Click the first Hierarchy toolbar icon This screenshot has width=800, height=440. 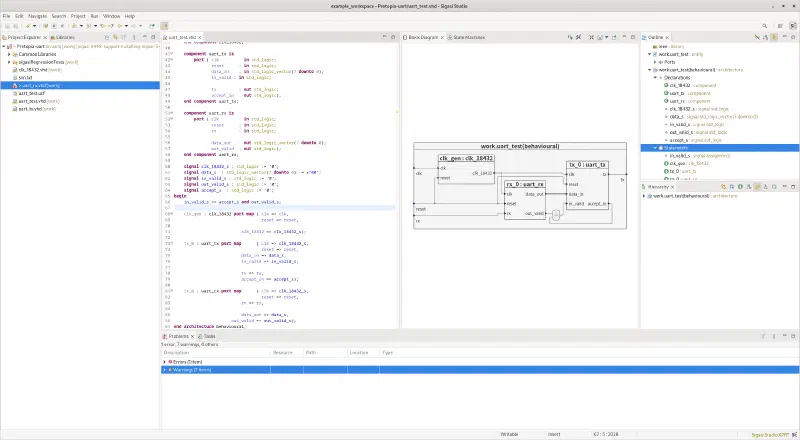pyautogui.click(x=723, y=187)
